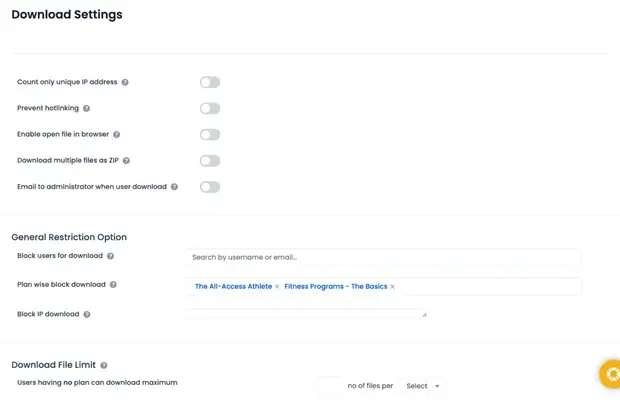Enable Download multiple files as ZIP

pyautogui.click(x=210, y=161)
